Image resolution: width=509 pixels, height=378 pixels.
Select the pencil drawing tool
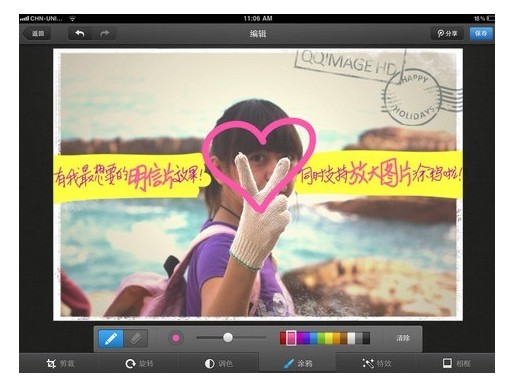pos(111,339)
